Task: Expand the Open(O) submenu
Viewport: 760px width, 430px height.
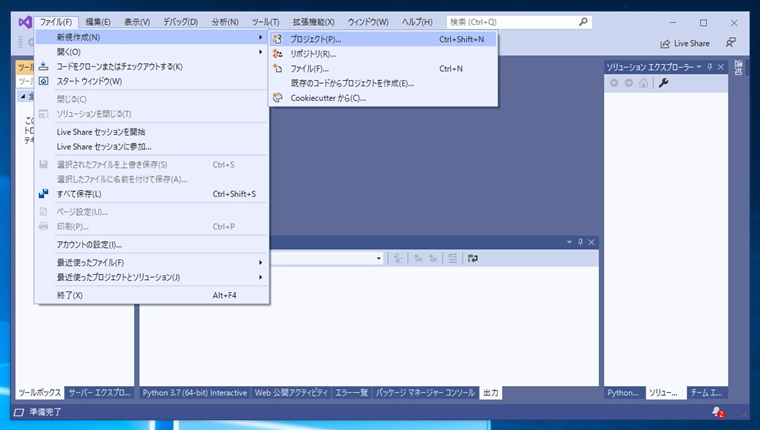Action: 151,52
